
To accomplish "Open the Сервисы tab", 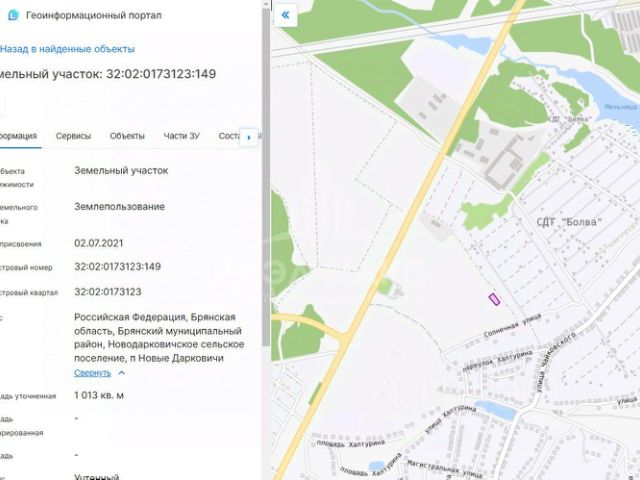I will point(73,136).
